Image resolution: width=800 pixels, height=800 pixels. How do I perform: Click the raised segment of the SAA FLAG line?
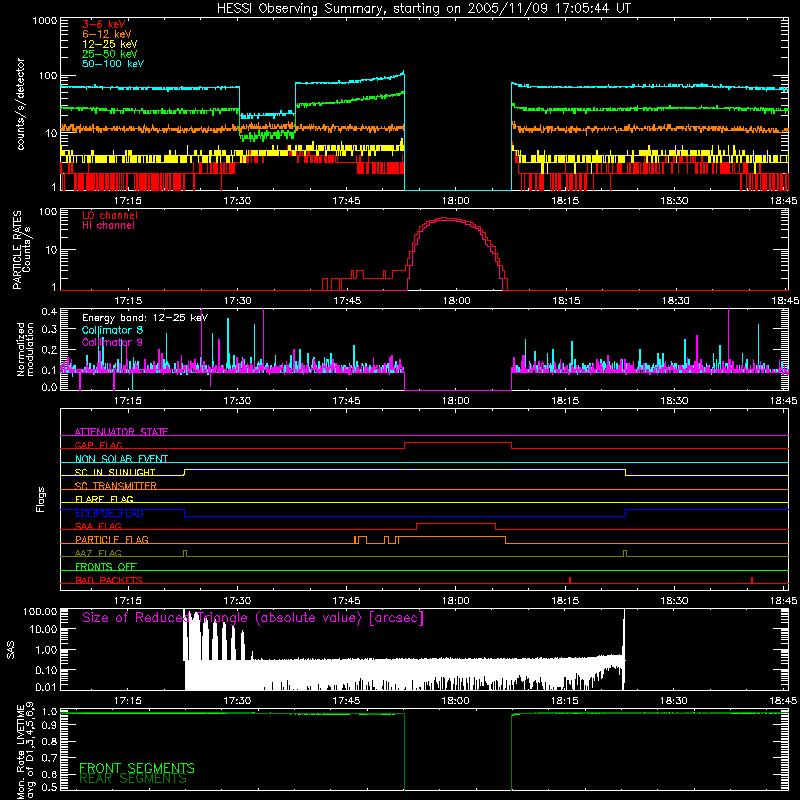[x=456, y=523]
